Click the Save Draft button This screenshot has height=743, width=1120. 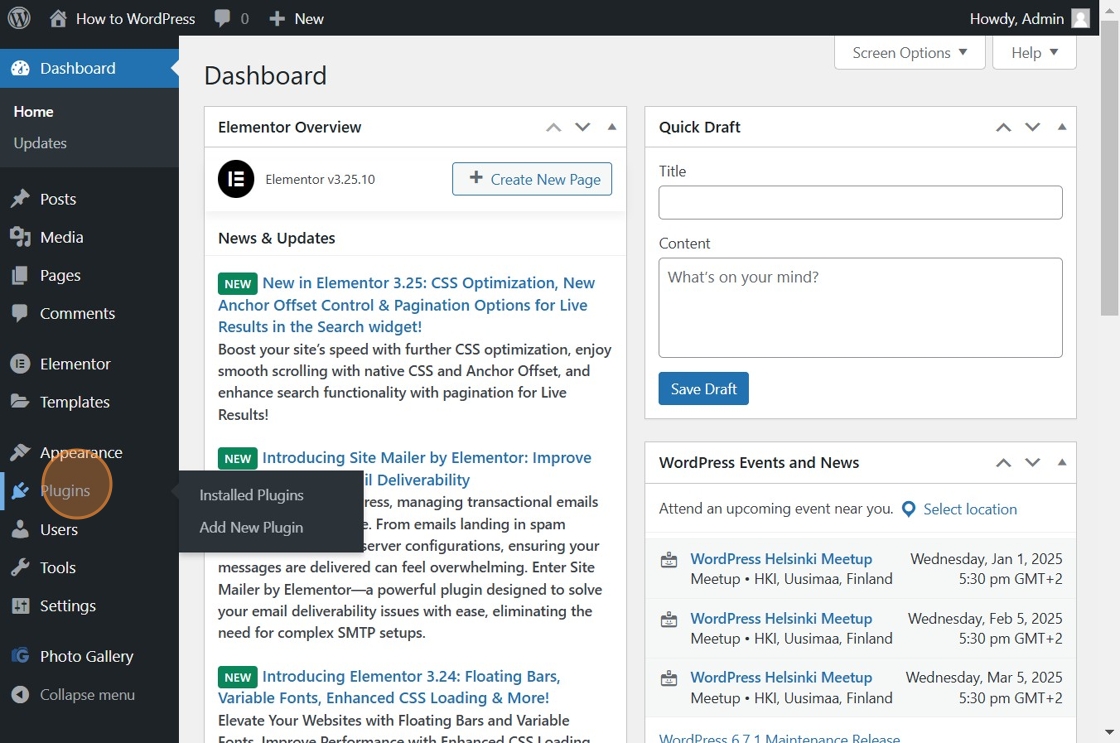(x=704, y=389)
